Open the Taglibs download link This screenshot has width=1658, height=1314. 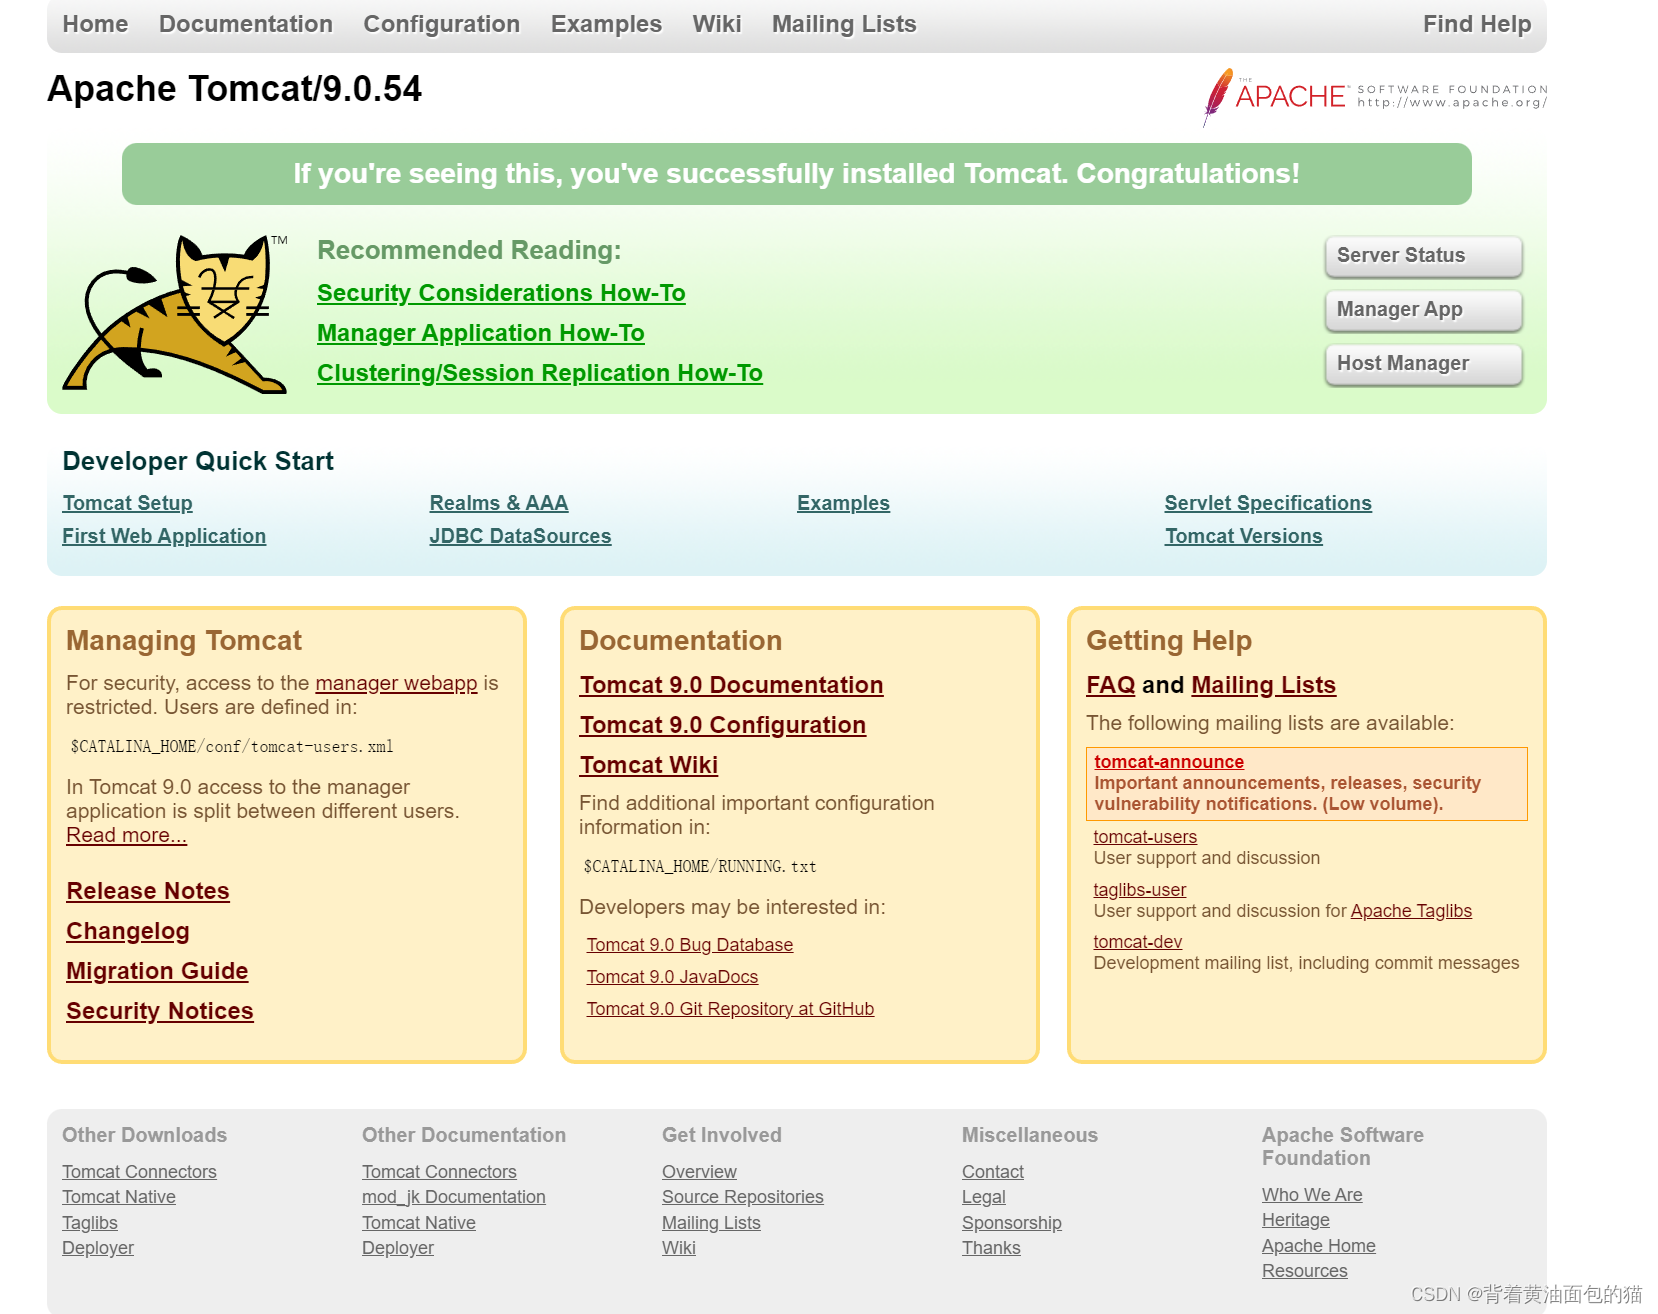90,1223
